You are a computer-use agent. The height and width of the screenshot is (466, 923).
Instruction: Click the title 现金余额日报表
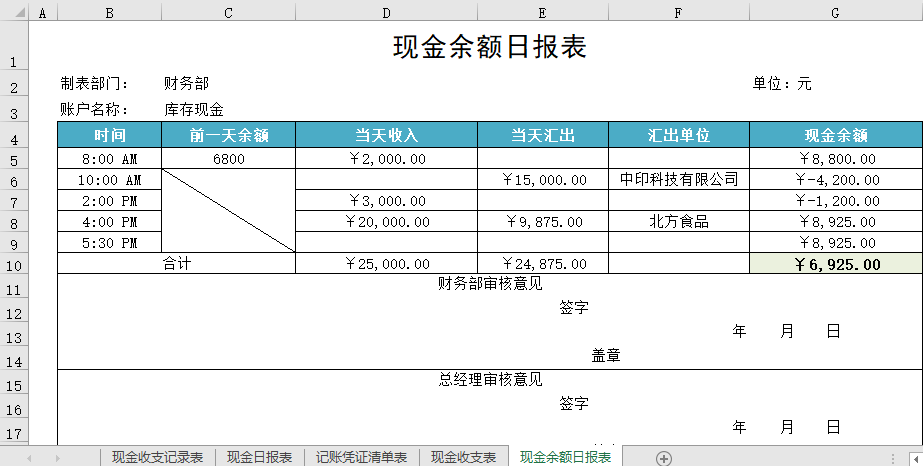point(489,47)
